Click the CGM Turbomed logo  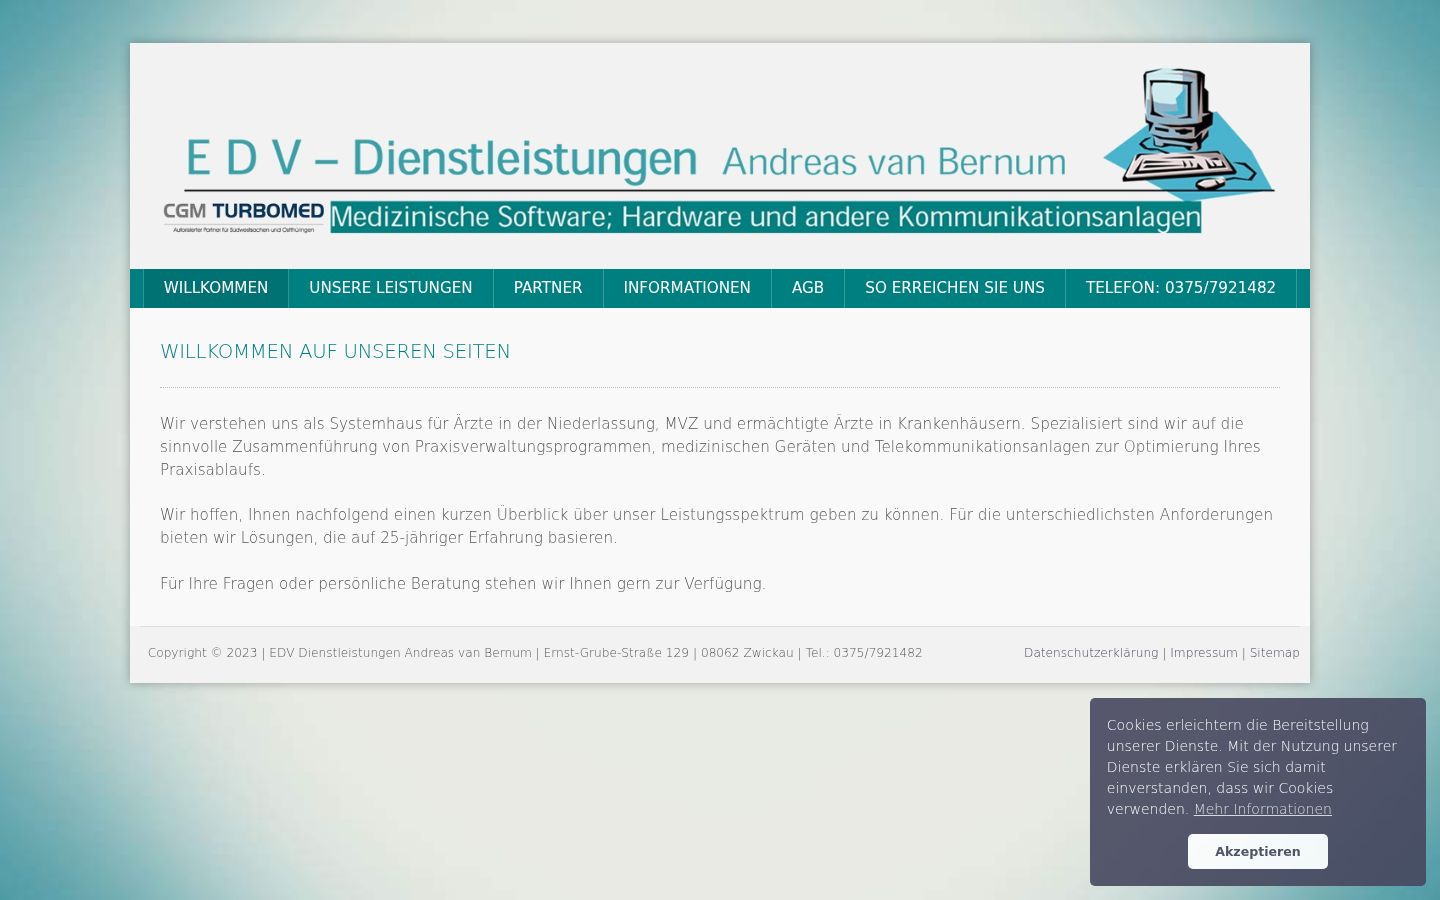(x=244, y=217)
